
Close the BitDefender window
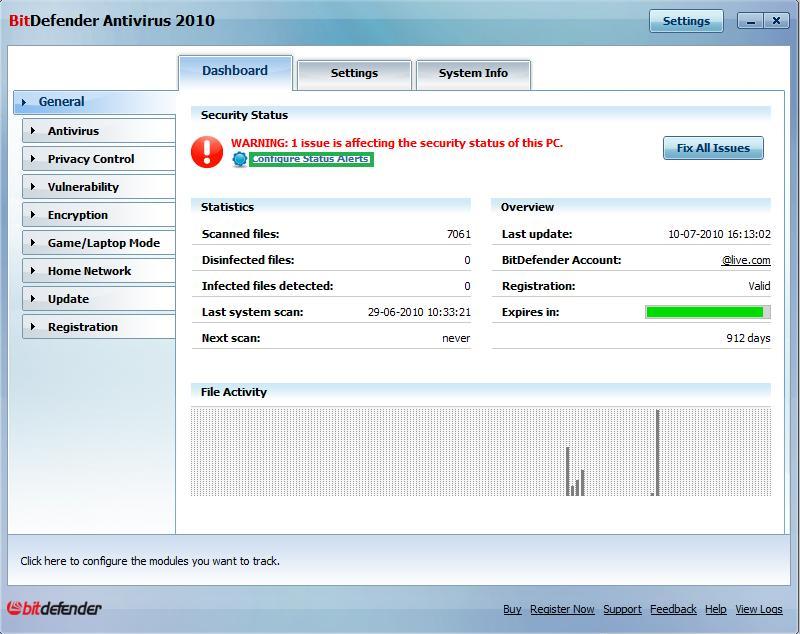[x=776, y=21]
